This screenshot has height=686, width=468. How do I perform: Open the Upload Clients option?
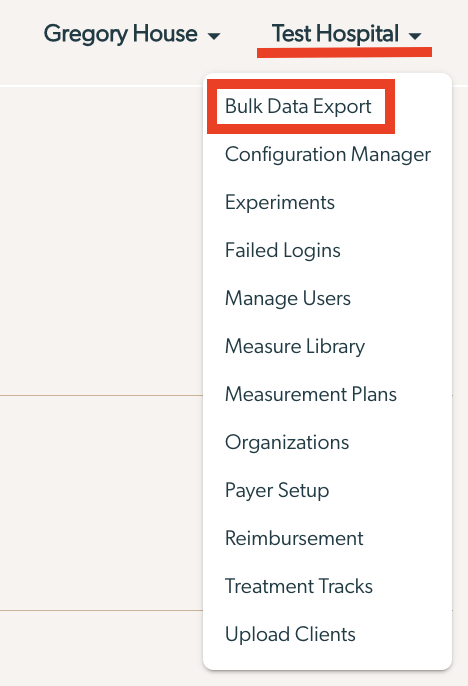290,634
